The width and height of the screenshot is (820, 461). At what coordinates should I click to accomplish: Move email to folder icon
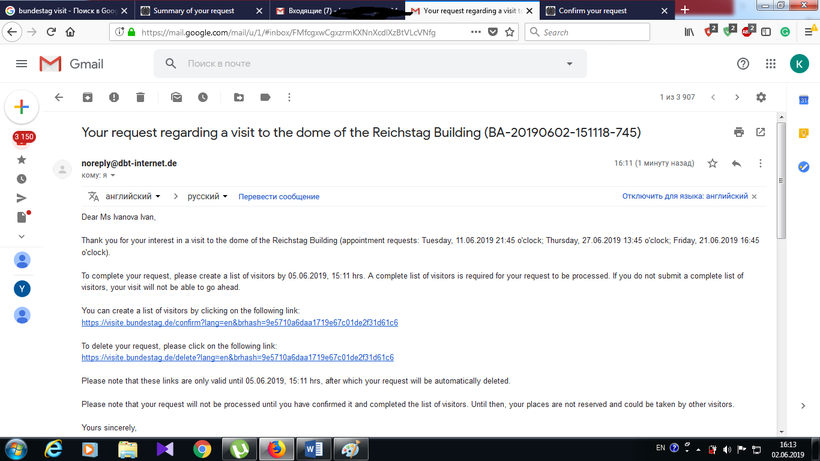tap(239, 97)
